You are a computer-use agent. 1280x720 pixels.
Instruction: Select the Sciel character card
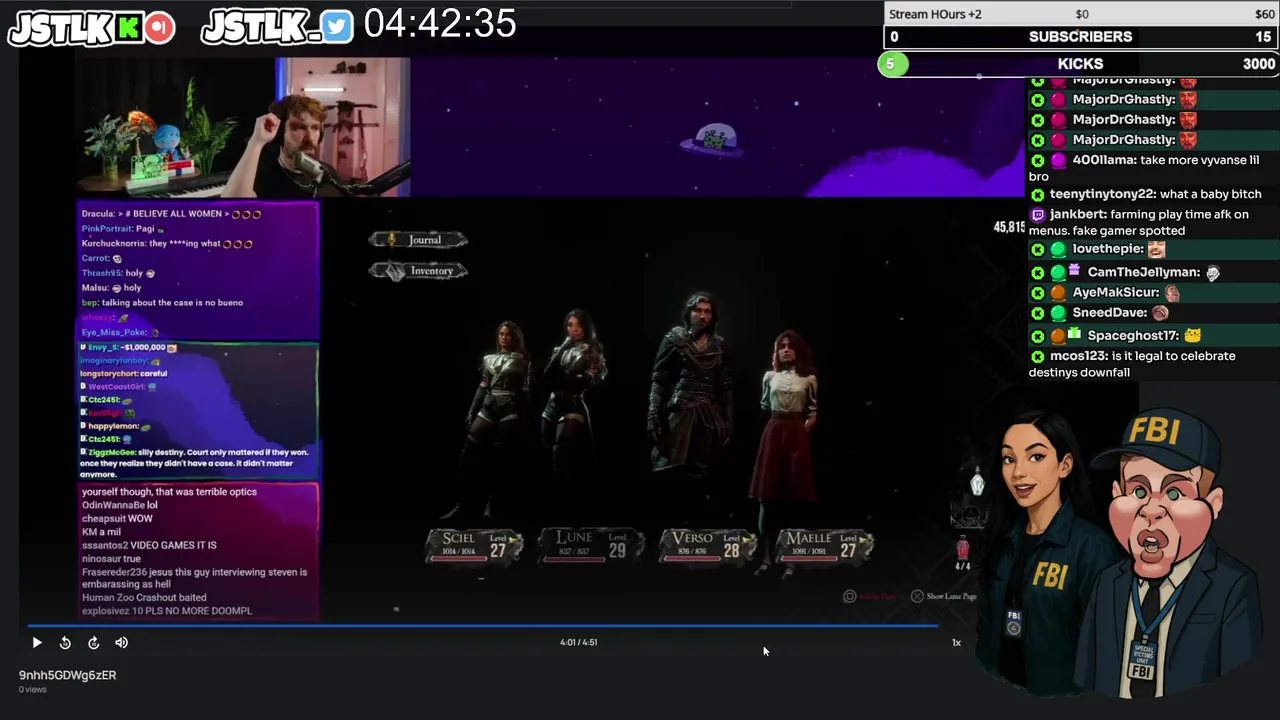[x=474, y=545]
